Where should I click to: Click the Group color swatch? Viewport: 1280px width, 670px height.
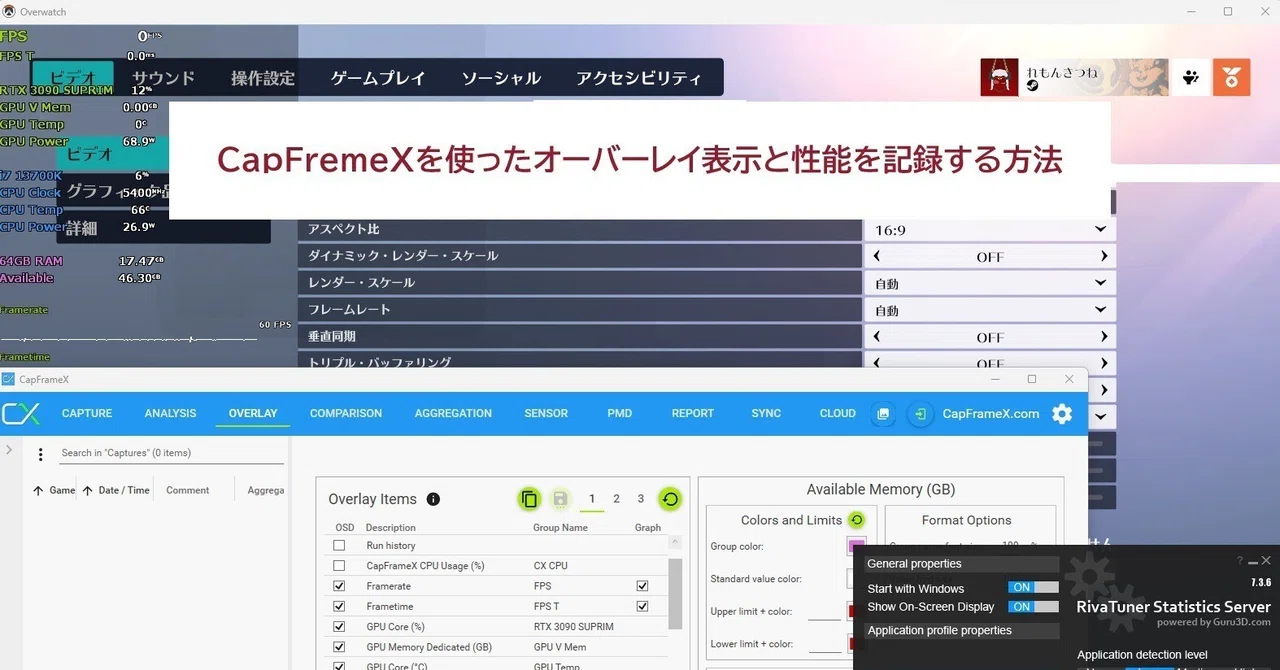click(856, 547)
